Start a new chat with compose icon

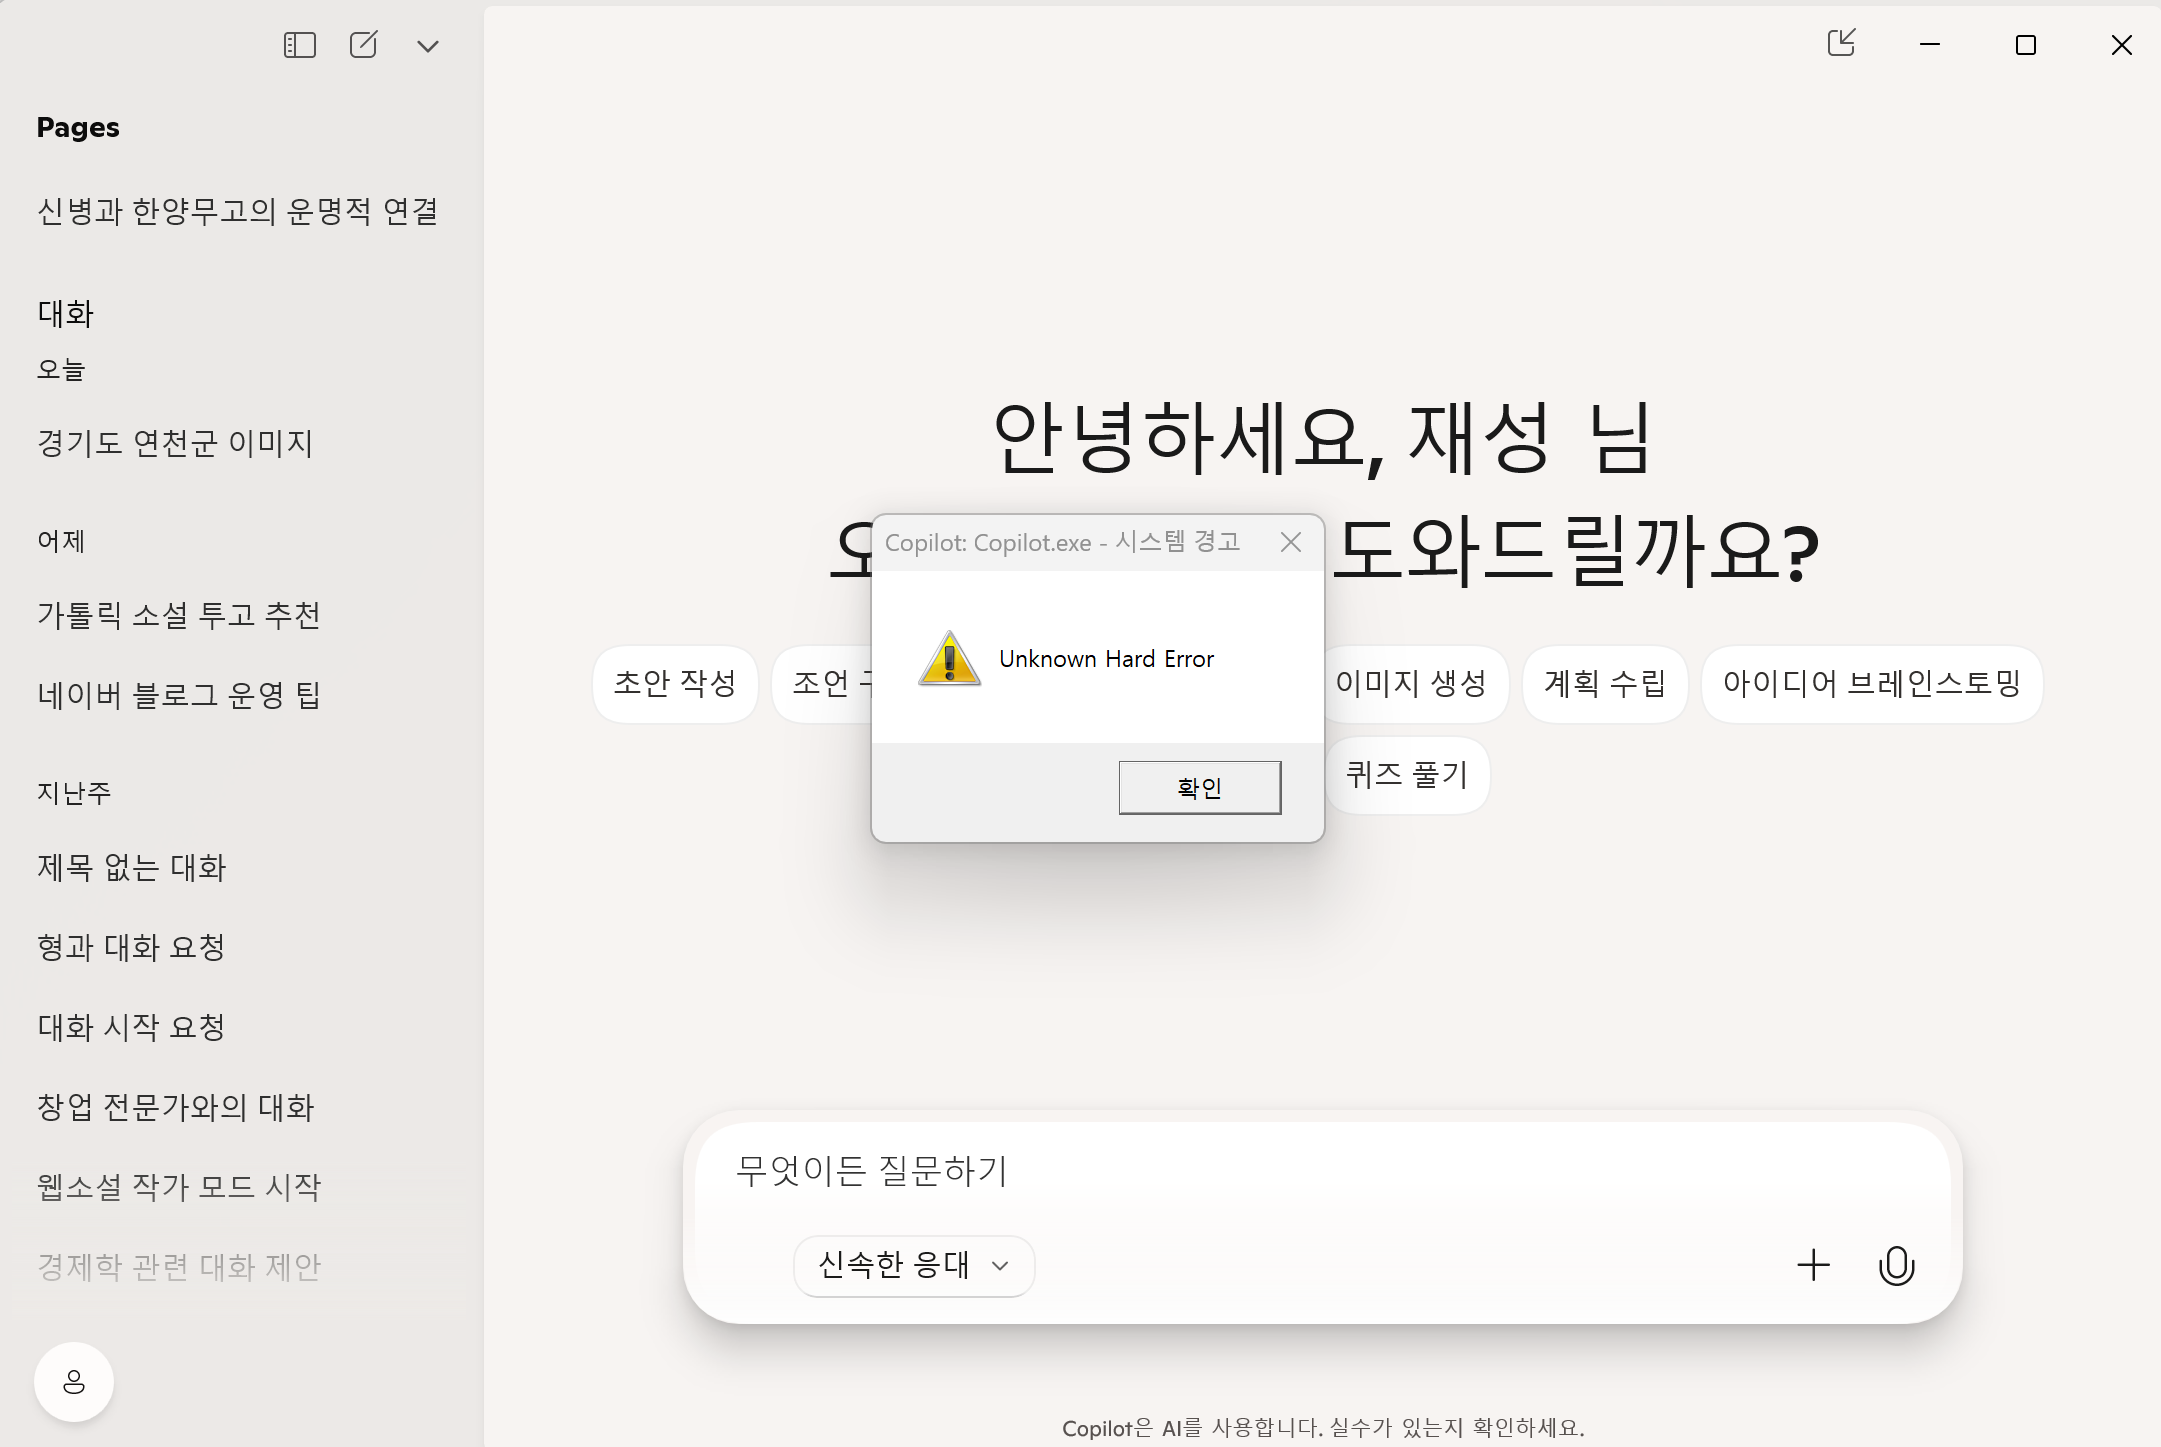coord(363,45)
